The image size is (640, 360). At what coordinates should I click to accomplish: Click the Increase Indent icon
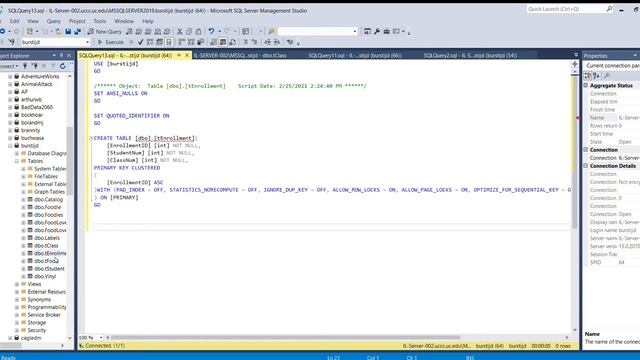pos(277,42)
